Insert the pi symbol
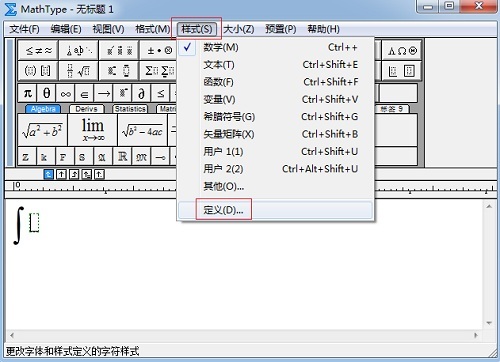 (x=28, y=93)
